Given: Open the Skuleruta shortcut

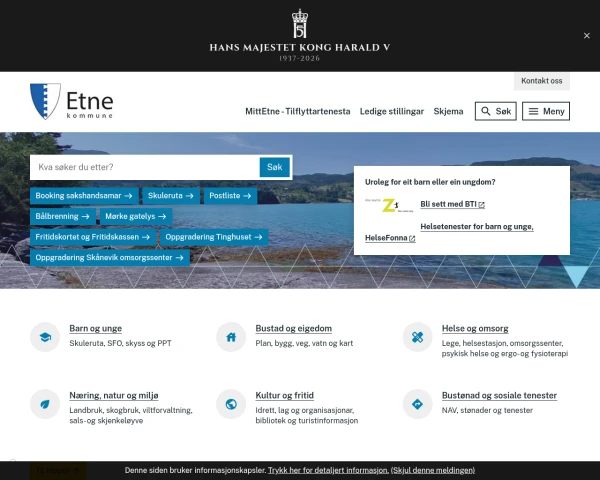Looking at the screenshot, I should pos(171,196).
